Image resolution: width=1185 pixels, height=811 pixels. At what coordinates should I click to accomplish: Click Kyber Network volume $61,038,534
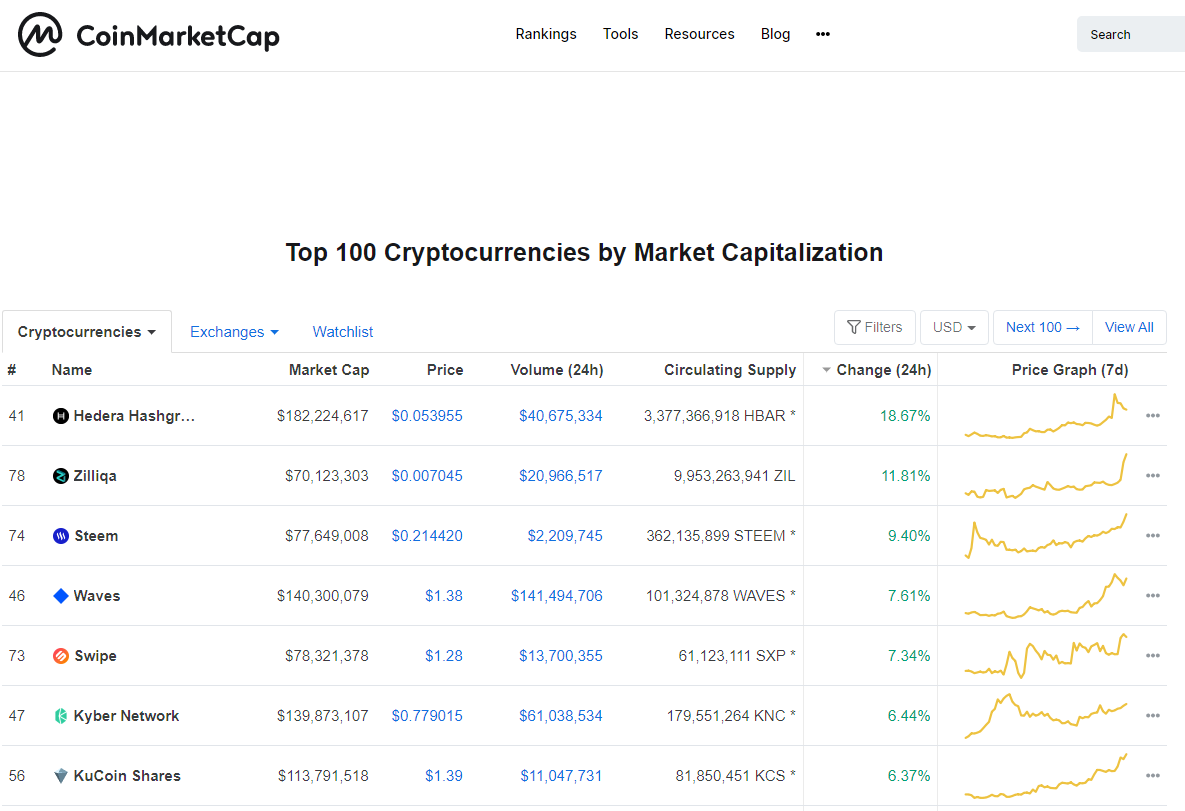561,716
